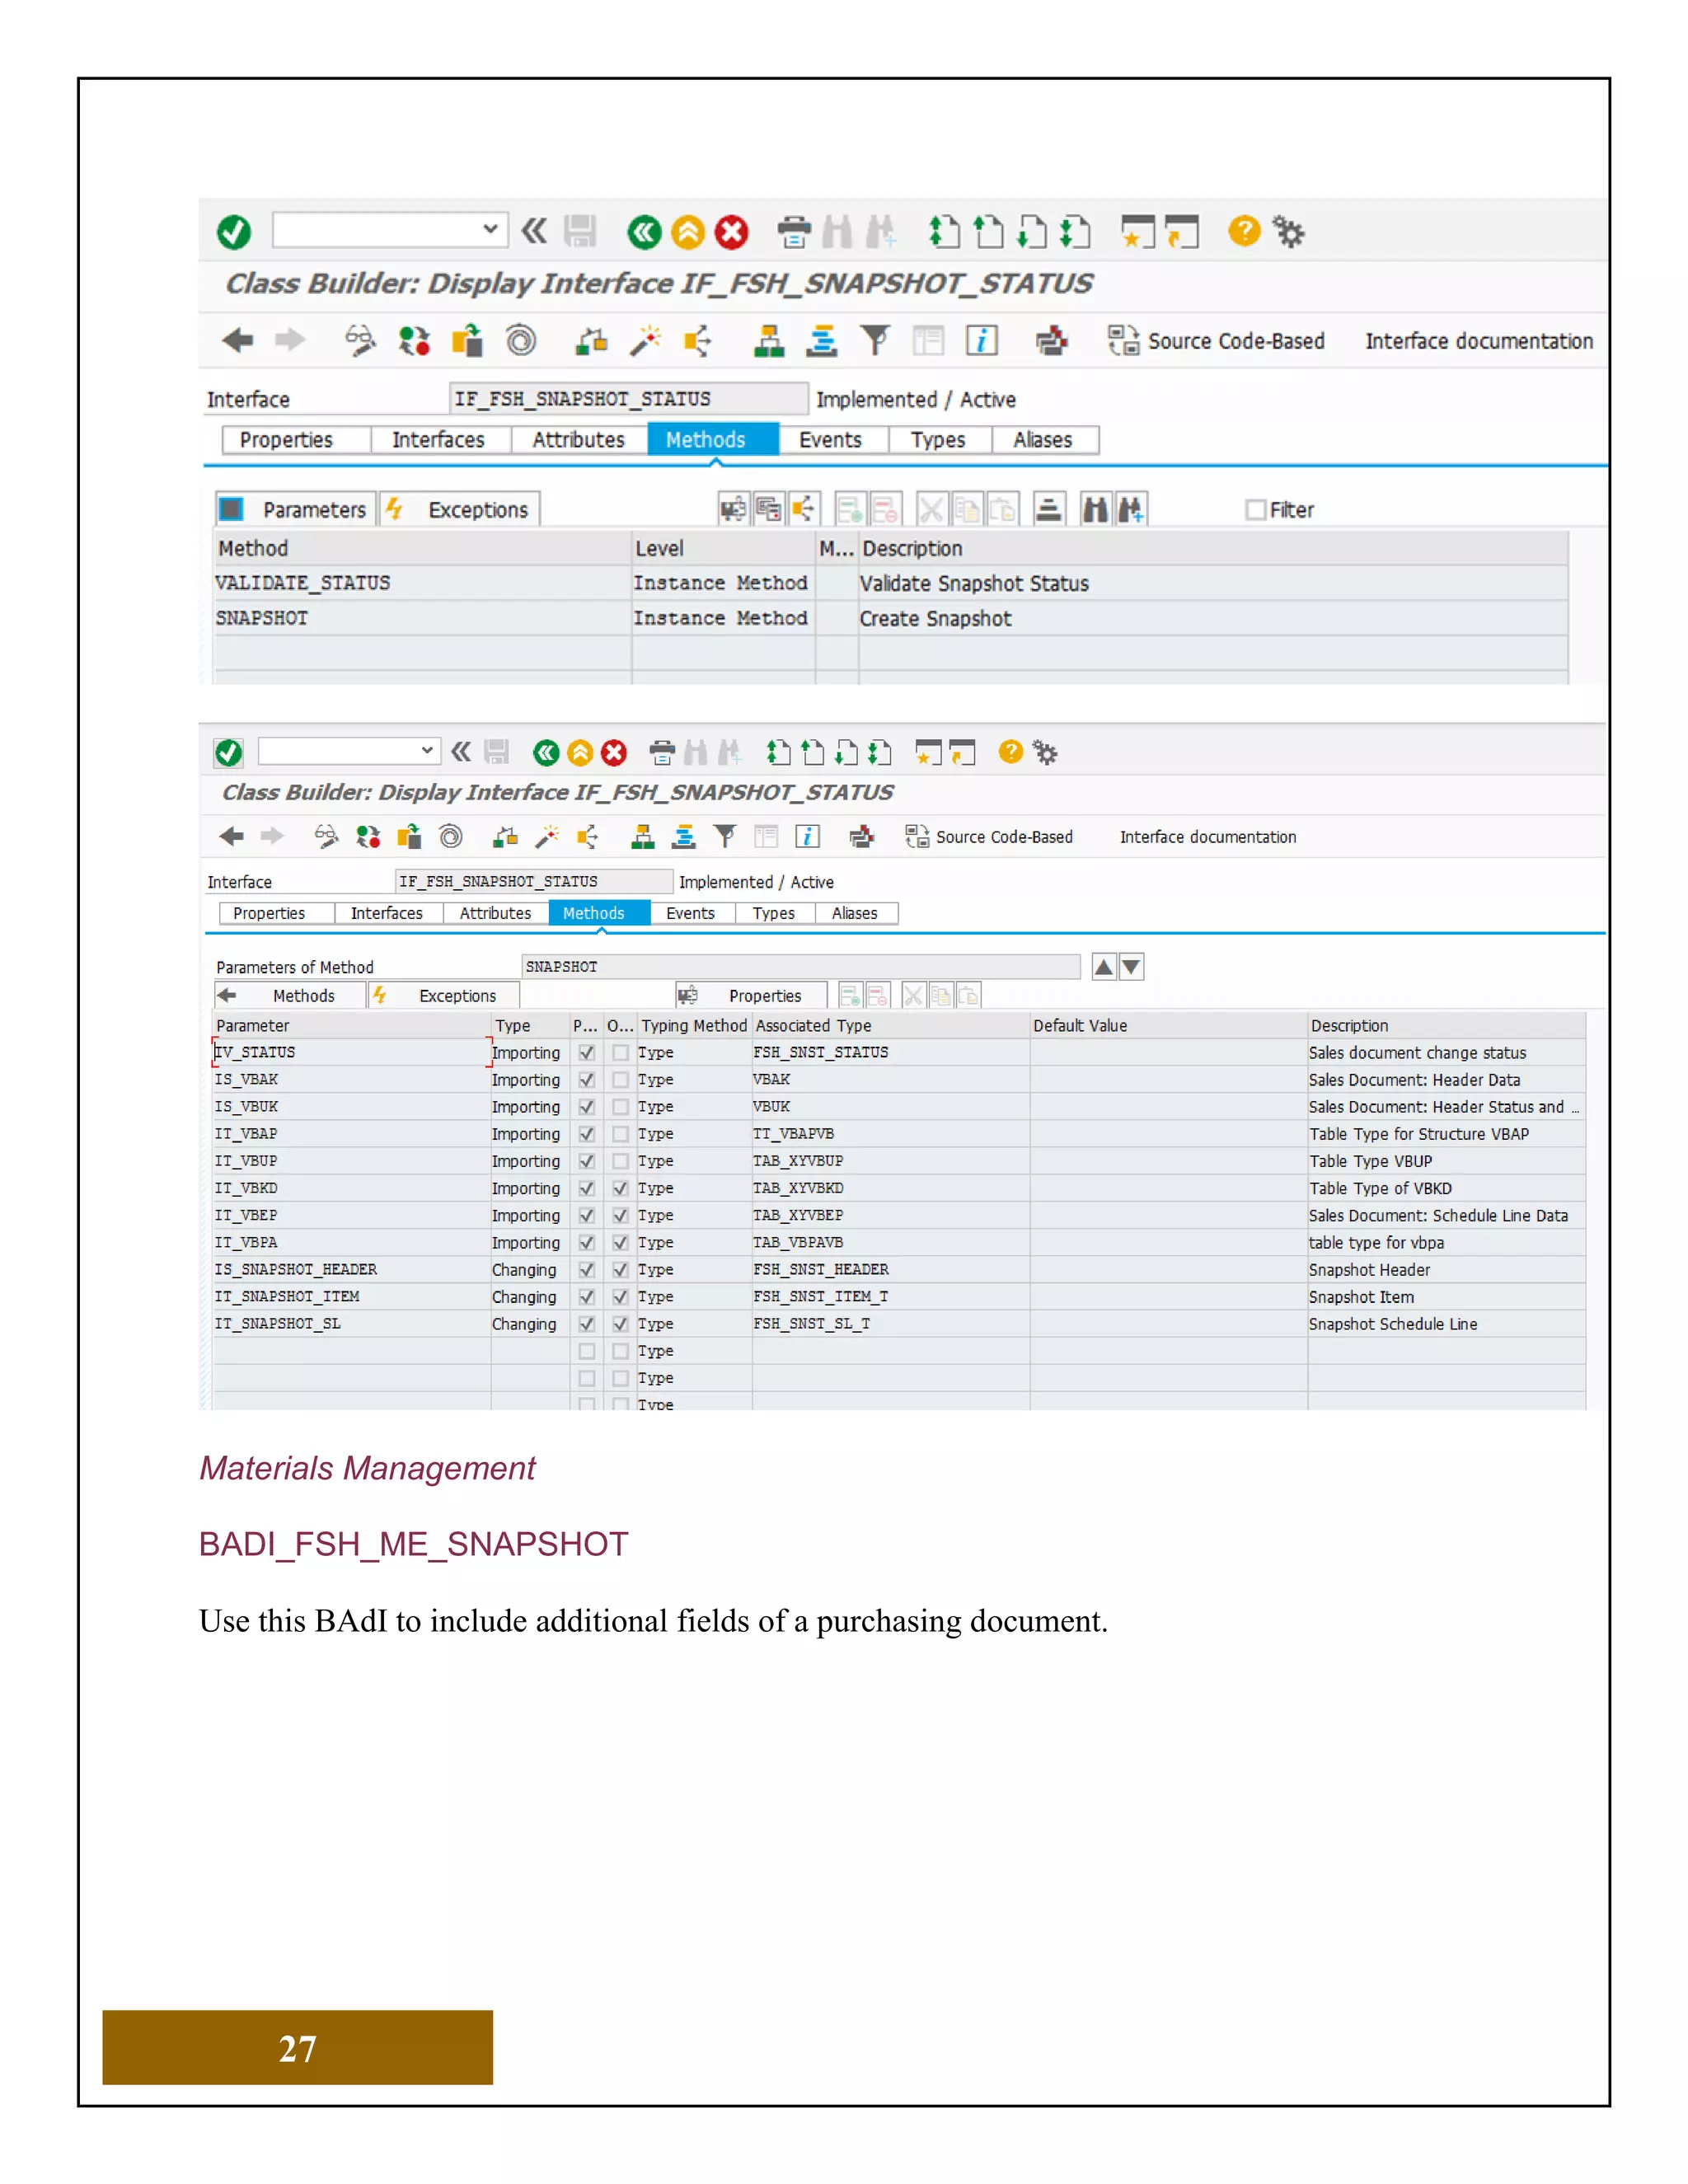Click Interface documentation in upper toolbar
This screenshot has width=1688, height=2184.
[x=1479, y=341]
